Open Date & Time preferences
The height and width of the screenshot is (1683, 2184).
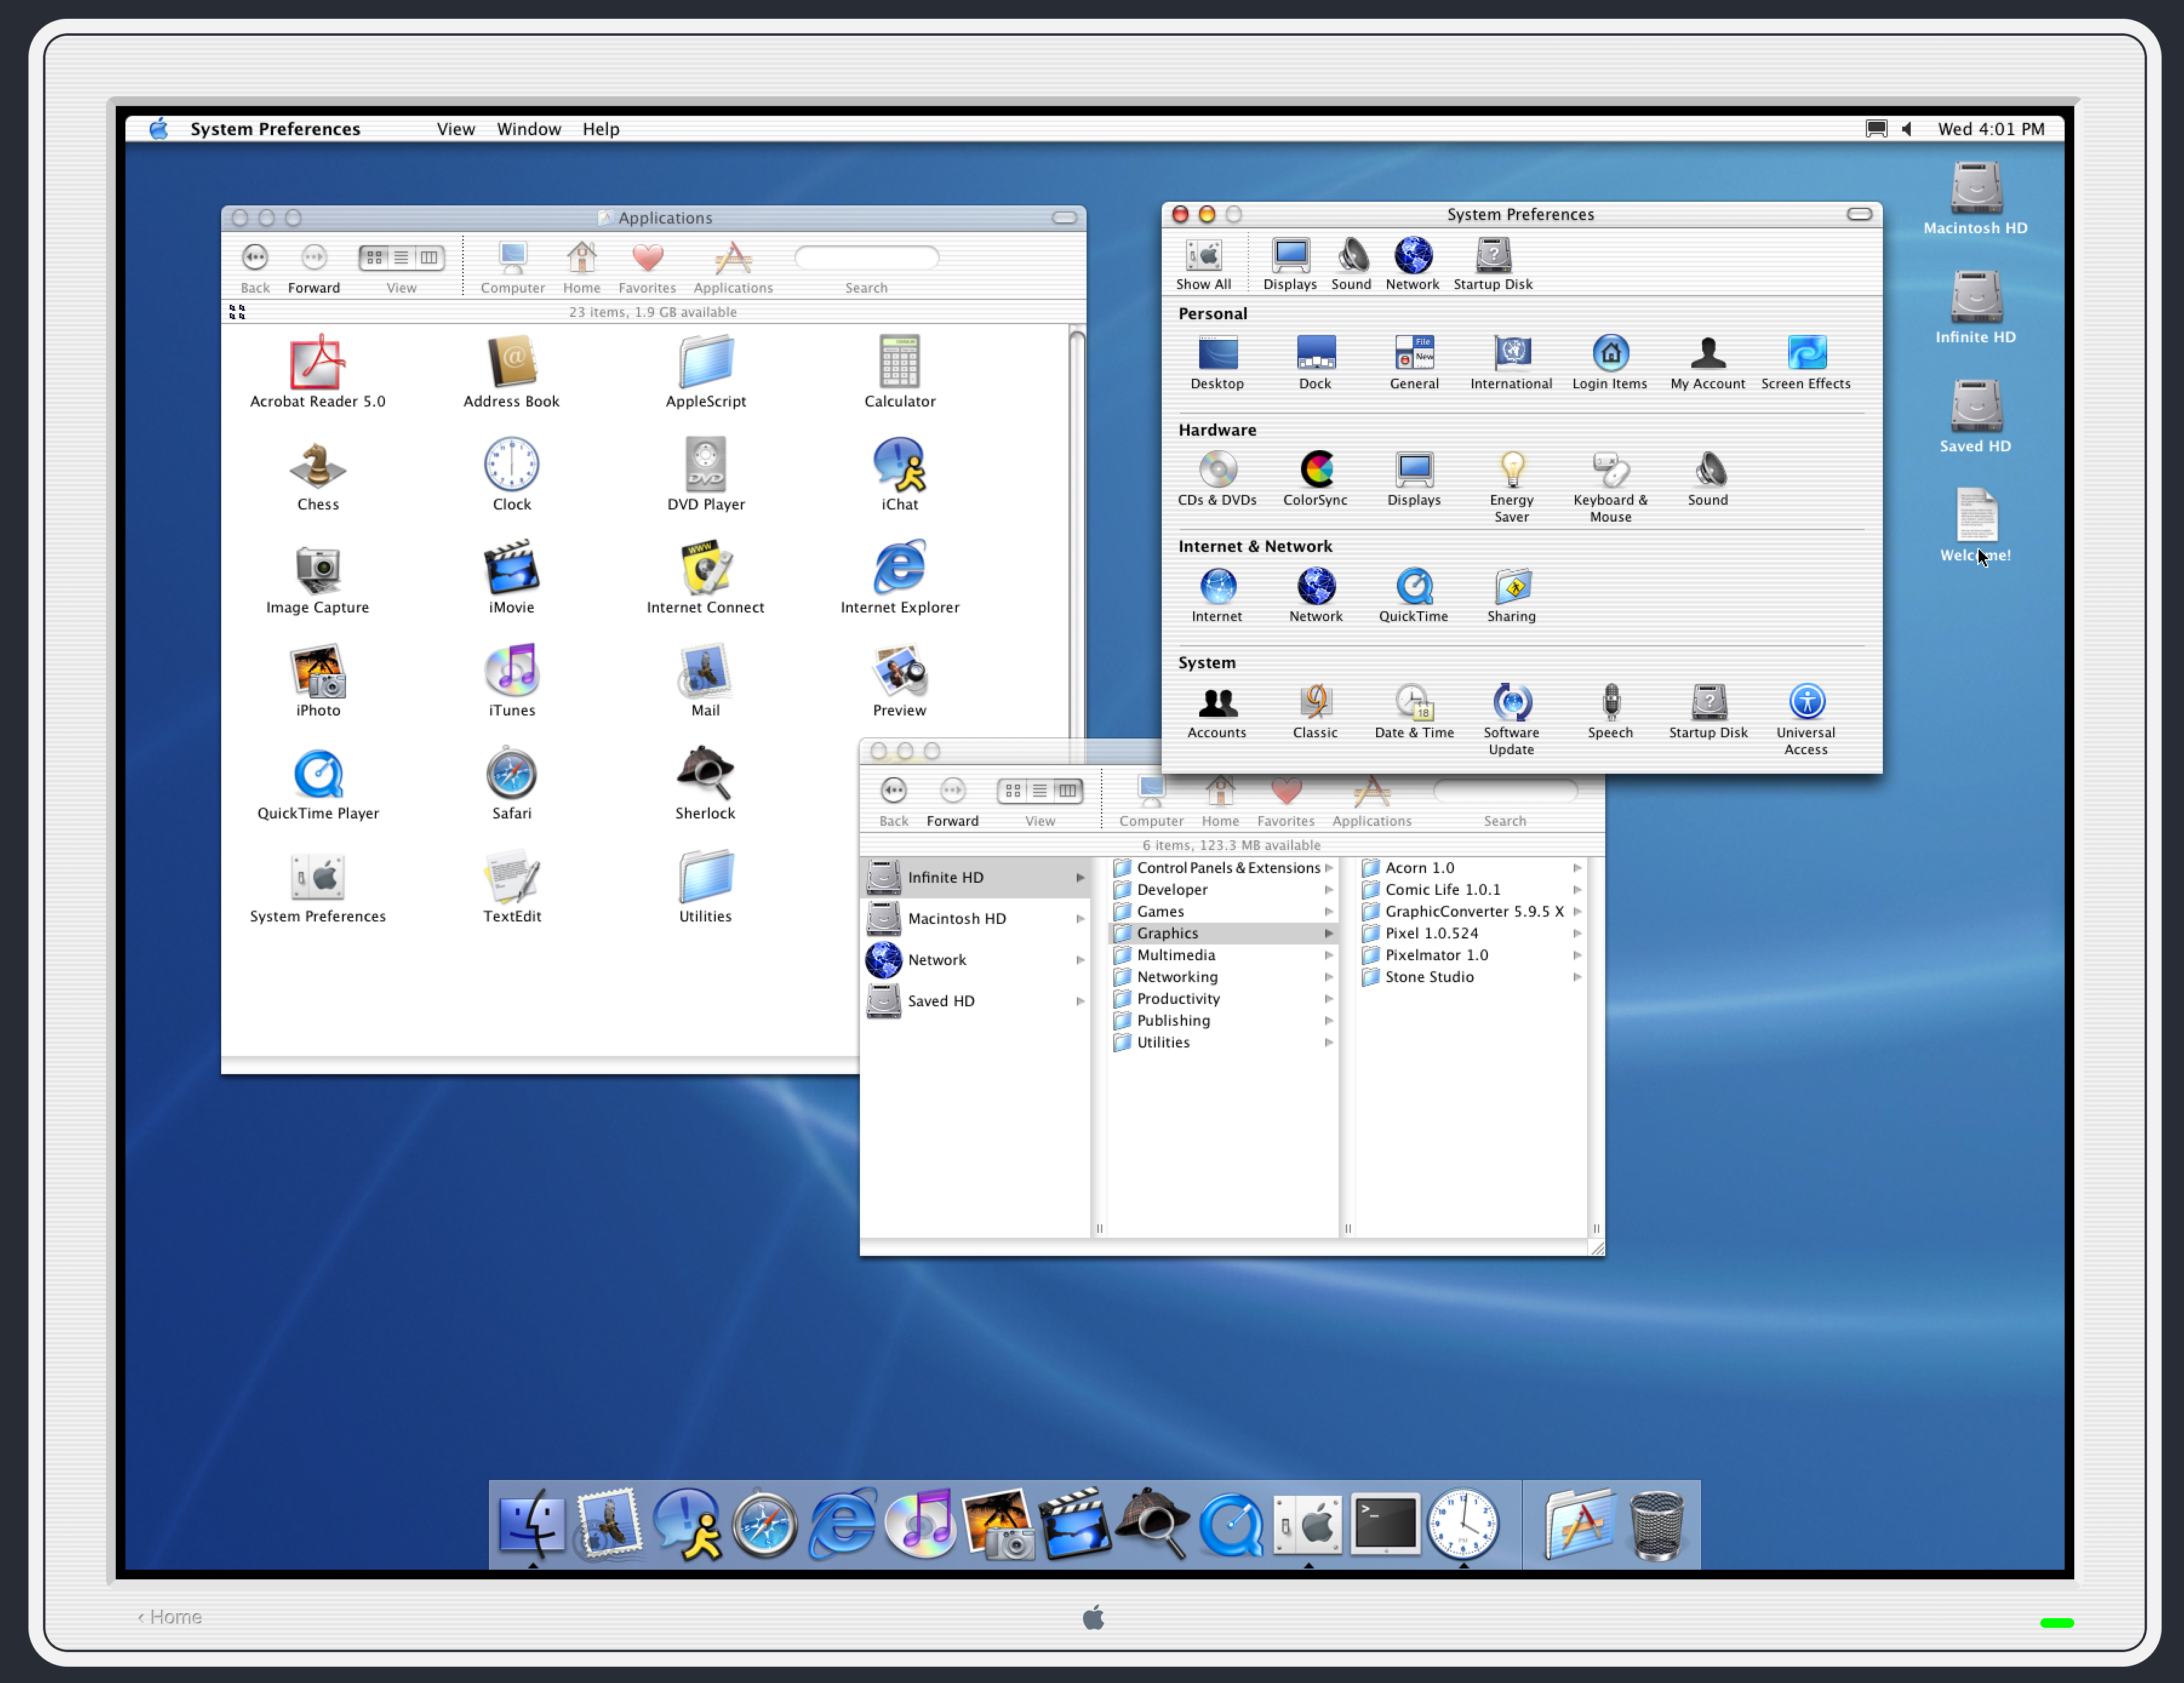pos(1414,712)
